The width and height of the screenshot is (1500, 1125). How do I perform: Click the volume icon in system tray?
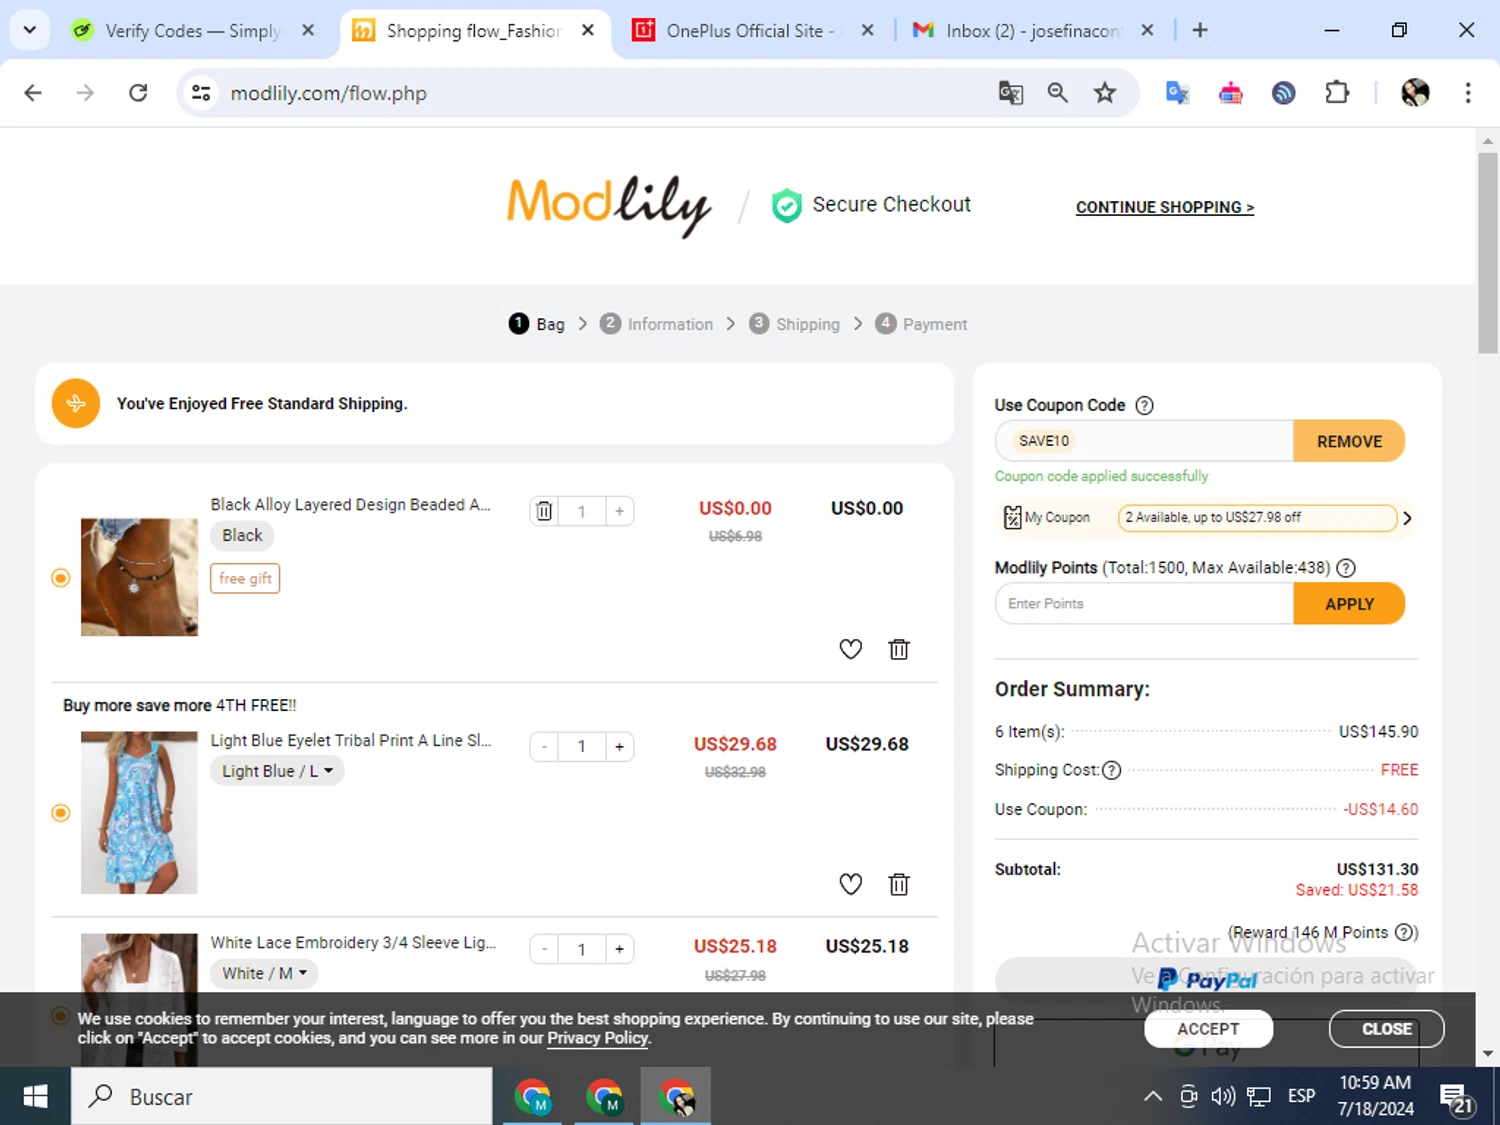pyautogui.click(x=1222, y=1097)
